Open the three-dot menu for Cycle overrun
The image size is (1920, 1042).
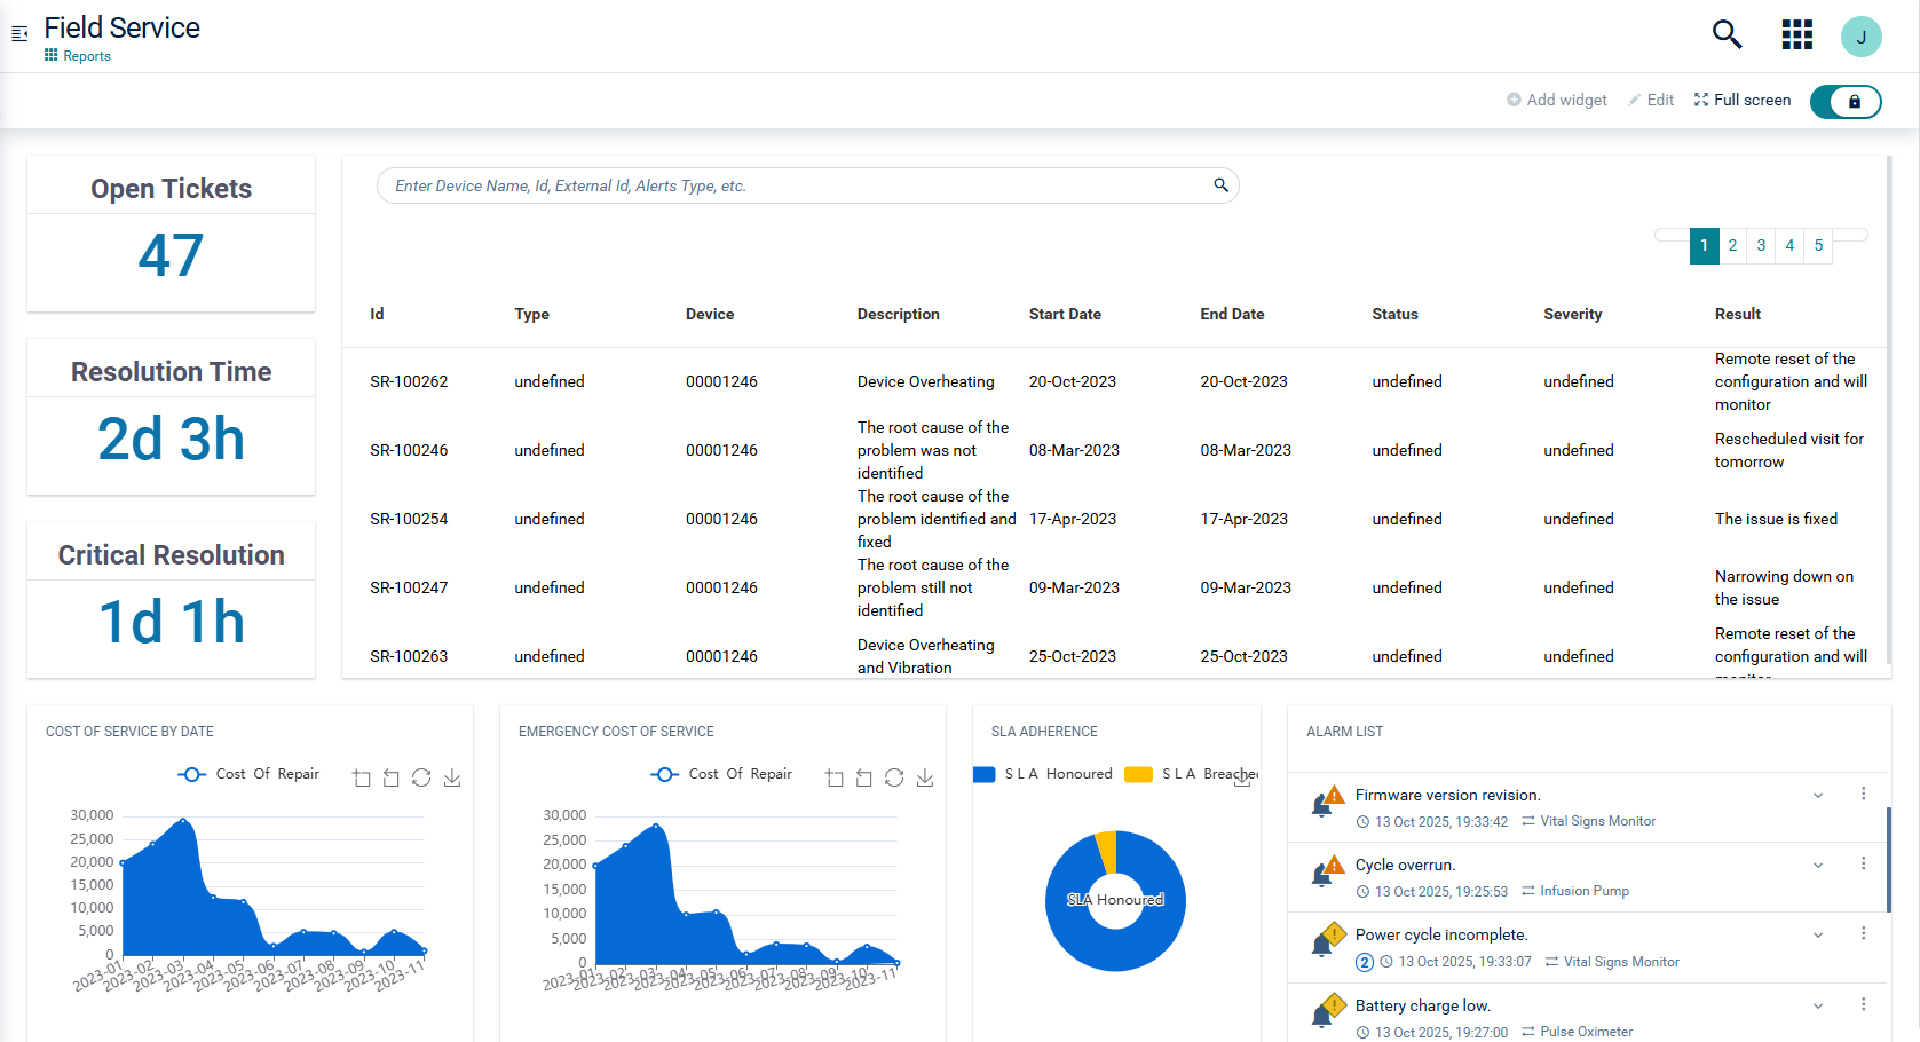click(x=1863, y=864)
